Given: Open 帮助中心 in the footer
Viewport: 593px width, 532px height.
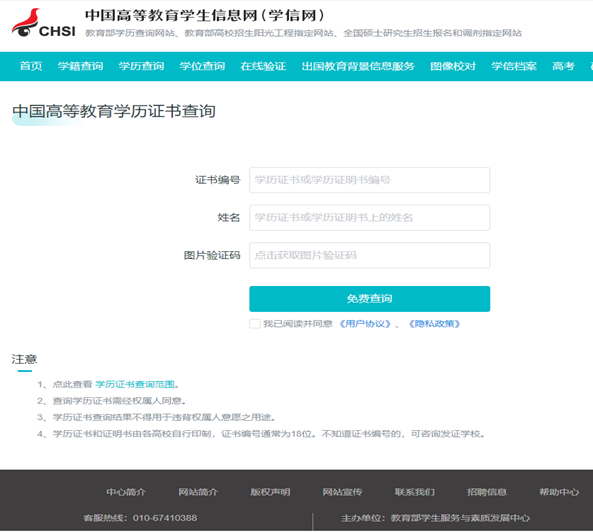Looking at the screenshot, I should click(x=559, y=492).
